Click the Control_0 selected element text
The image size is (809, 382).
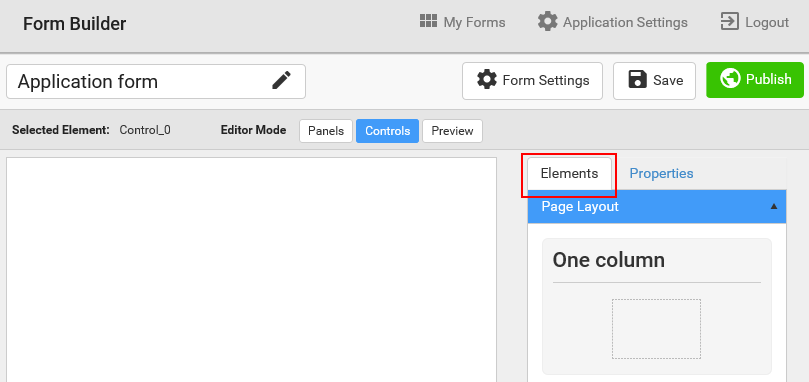pyautogui.click(x=145, y=130)
